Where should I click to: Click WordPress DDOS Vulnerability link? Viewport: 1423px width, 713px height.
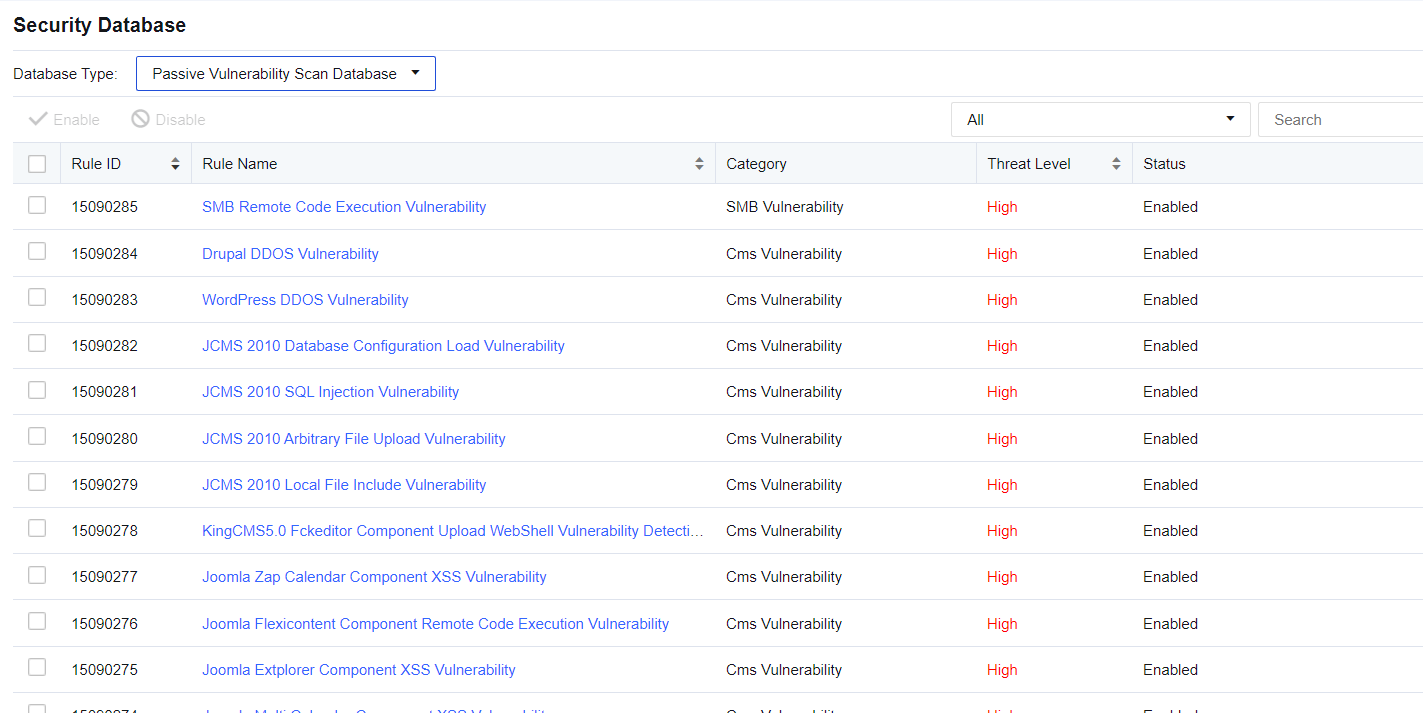[305, 300]
